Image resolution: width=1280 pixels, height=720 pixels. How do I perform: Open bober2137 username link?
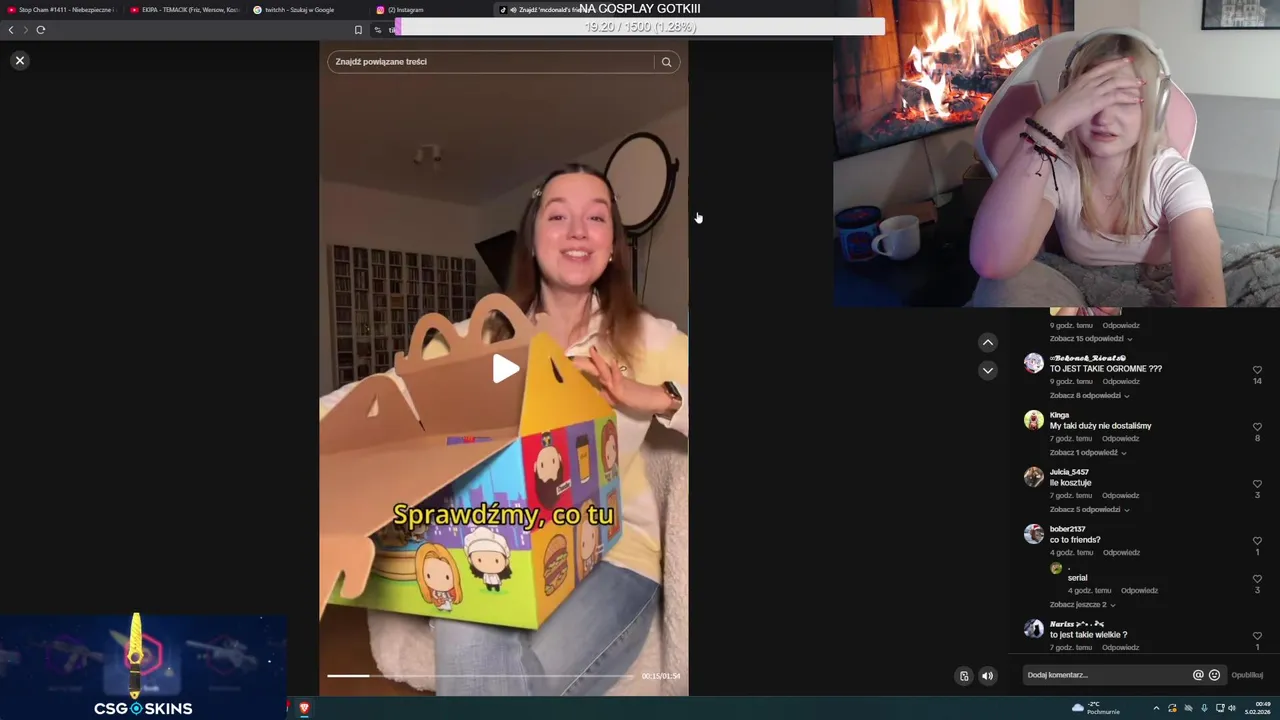pos(1067,529)
